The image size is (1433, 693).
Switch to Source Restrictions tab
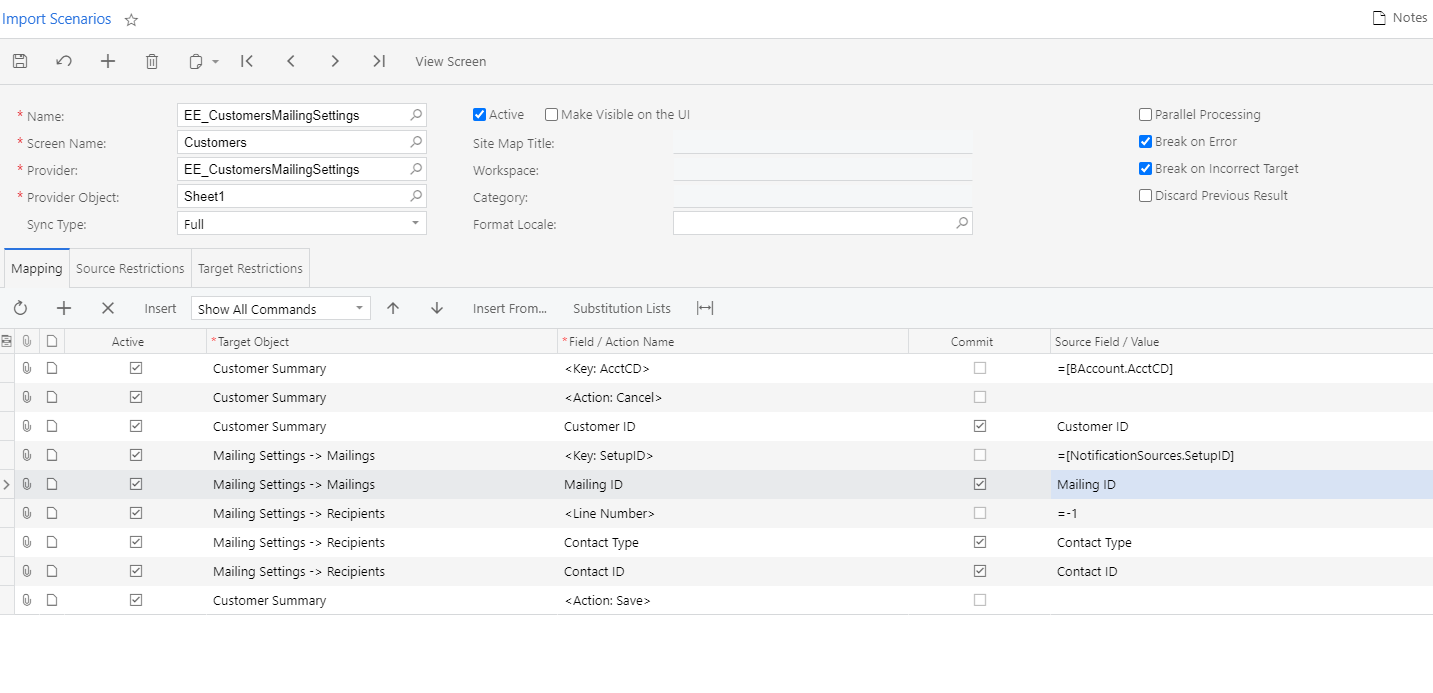pyautogui.click(x=130, y=268)
